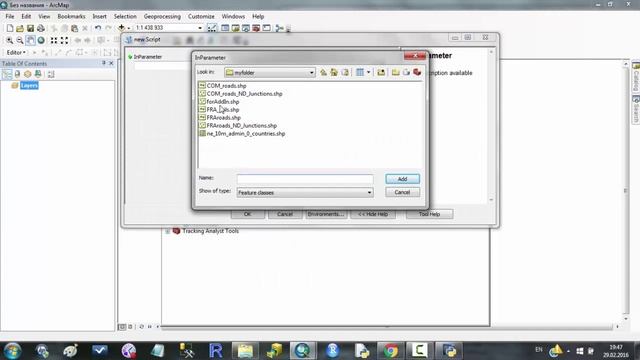The width and height of the screenshot is (640, 360).
Task: Expand the Tracking Analyst Tools toolbox
Action: (168, 231)
